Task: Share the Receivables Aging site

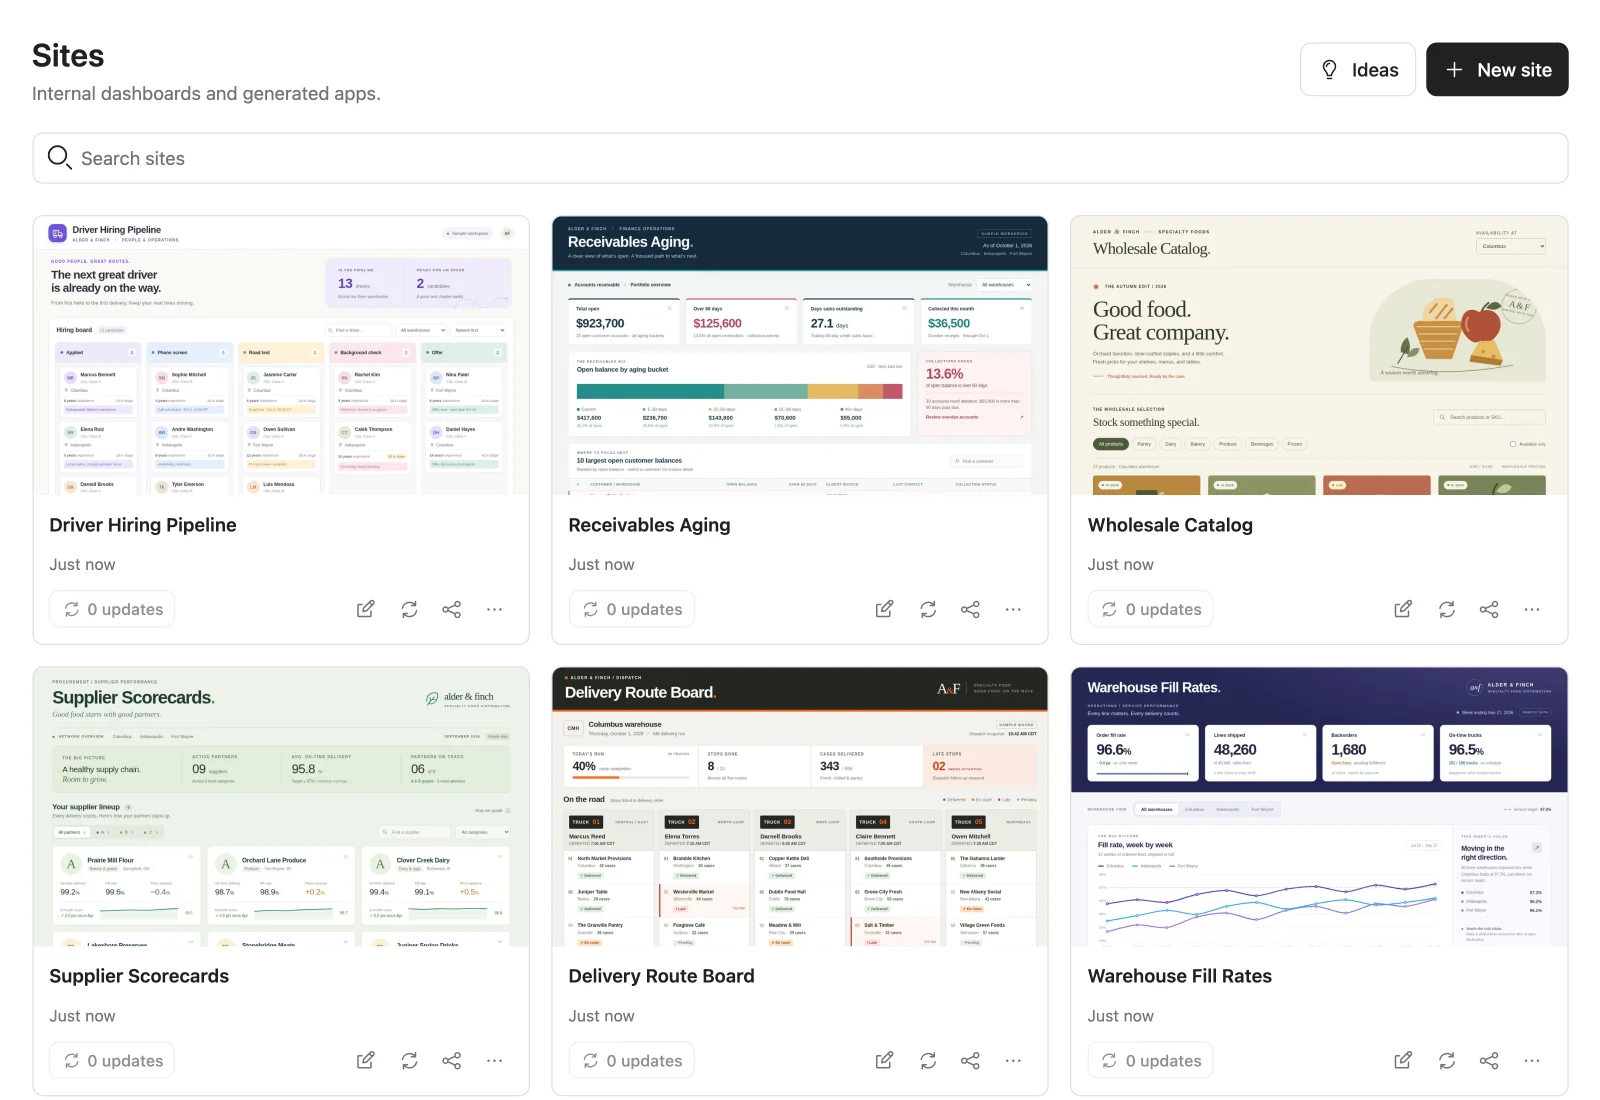Action: pyautogui.click(x=971, y=609)
